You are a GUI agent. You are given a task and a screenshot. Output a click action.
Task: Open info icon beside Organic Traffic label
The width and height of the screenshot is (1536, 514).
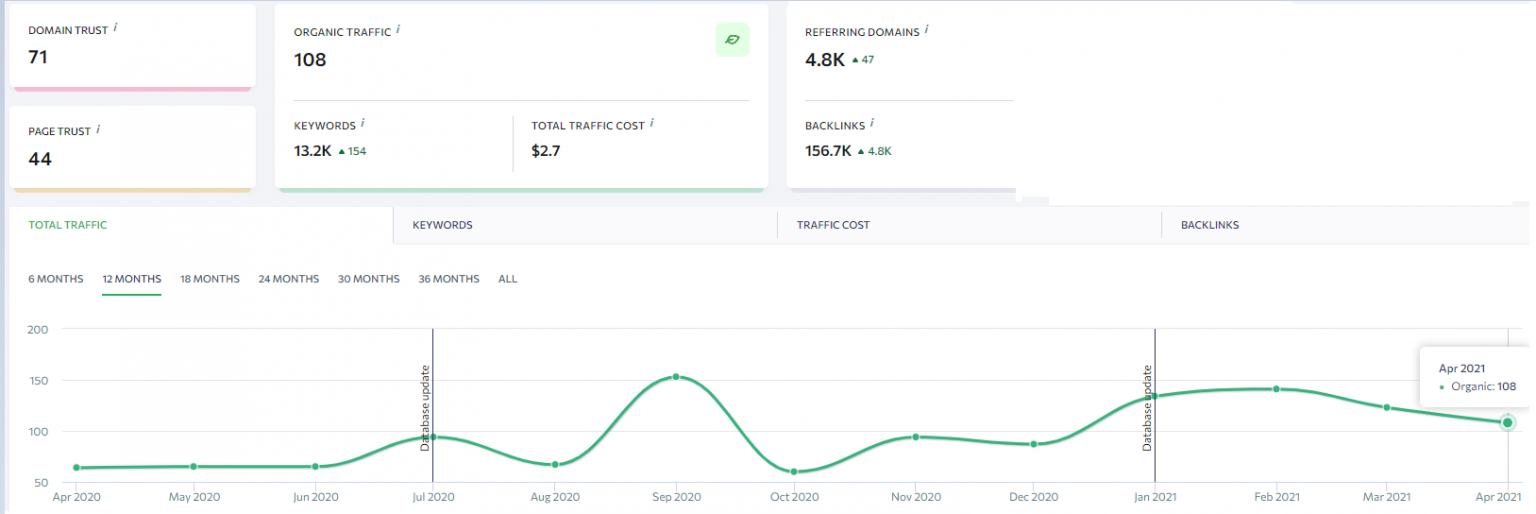coord(398,30)
